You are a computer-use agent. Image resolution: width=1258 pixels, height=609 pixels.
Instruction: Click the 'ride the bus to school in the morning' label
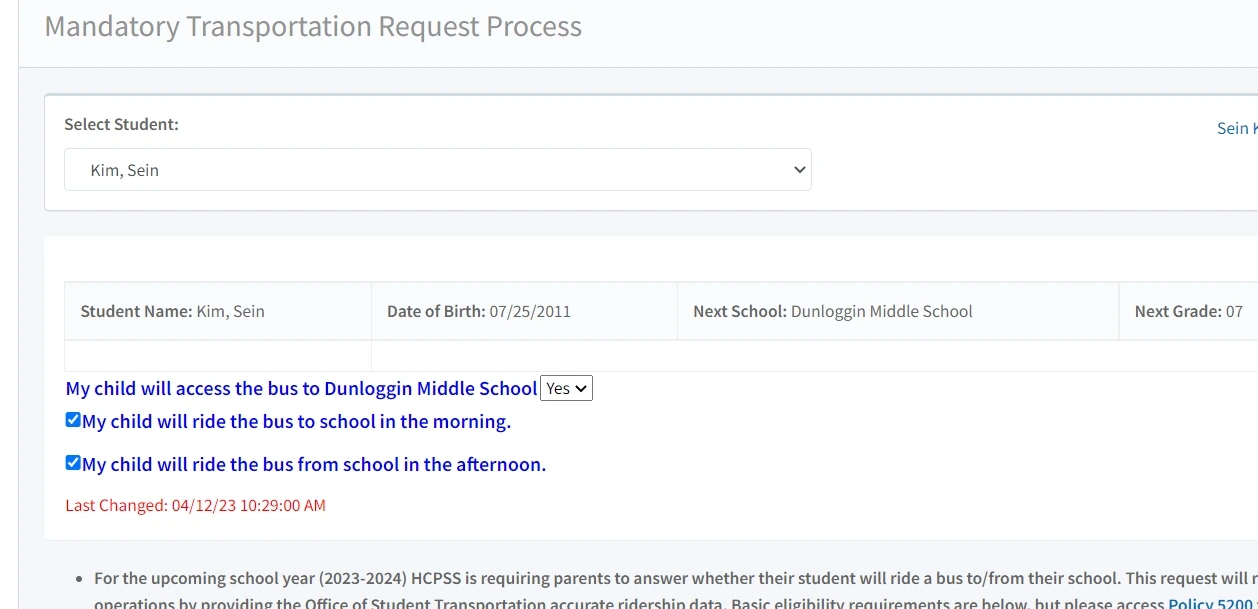(297, 422)
